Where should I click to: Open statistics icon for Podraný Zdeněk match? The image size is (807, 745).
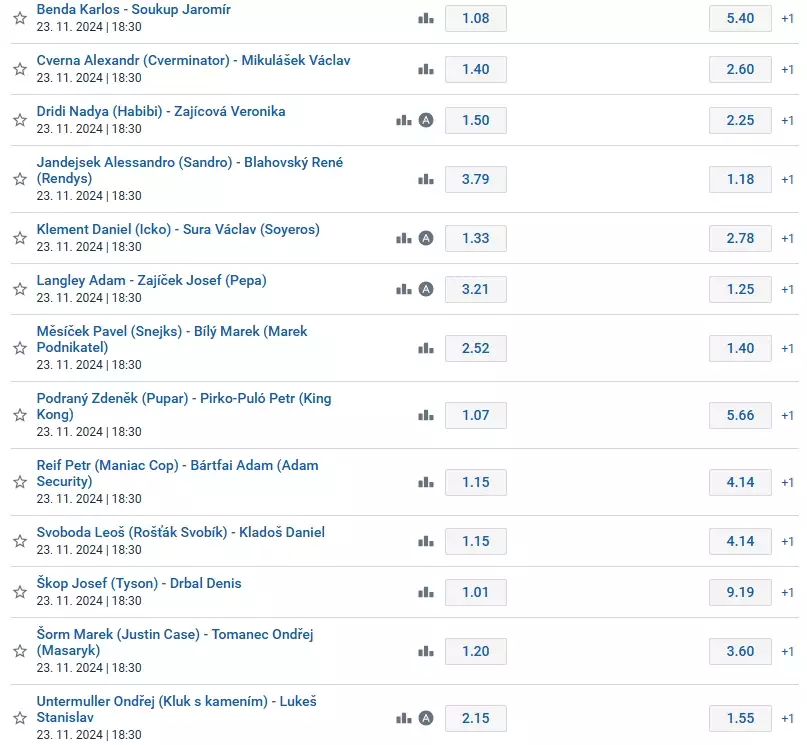(426, 415)
